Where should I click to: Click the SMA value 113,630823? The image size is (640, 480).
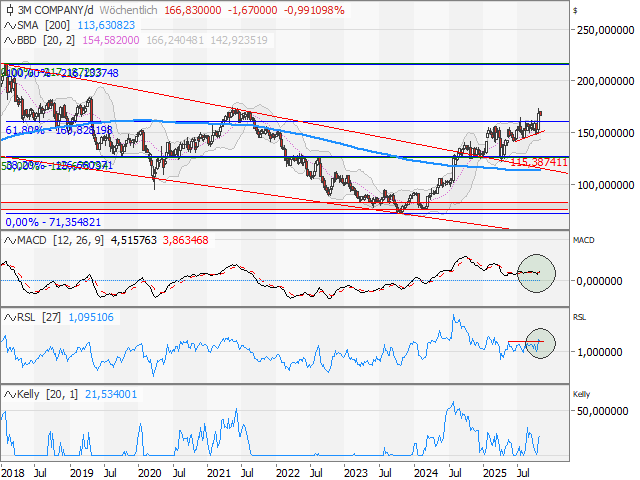pos(106,25)
